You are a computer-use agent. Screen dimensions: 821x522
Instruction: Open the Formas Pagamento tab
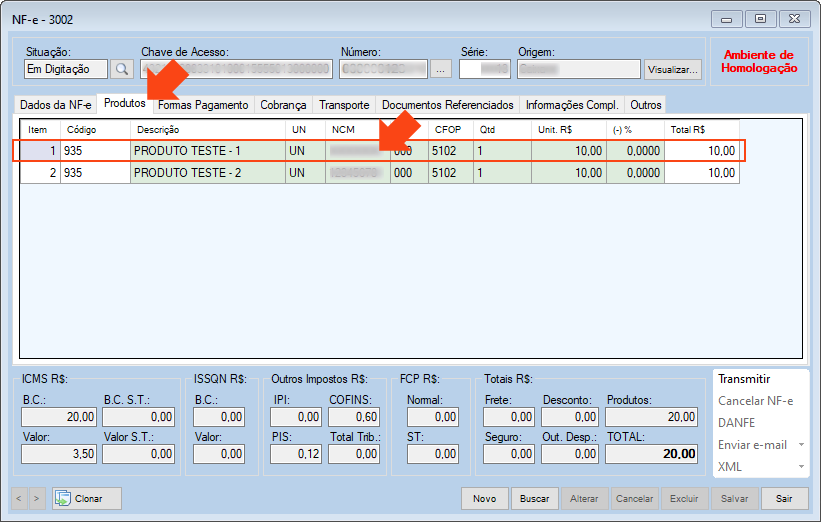(x=203, y=105)
